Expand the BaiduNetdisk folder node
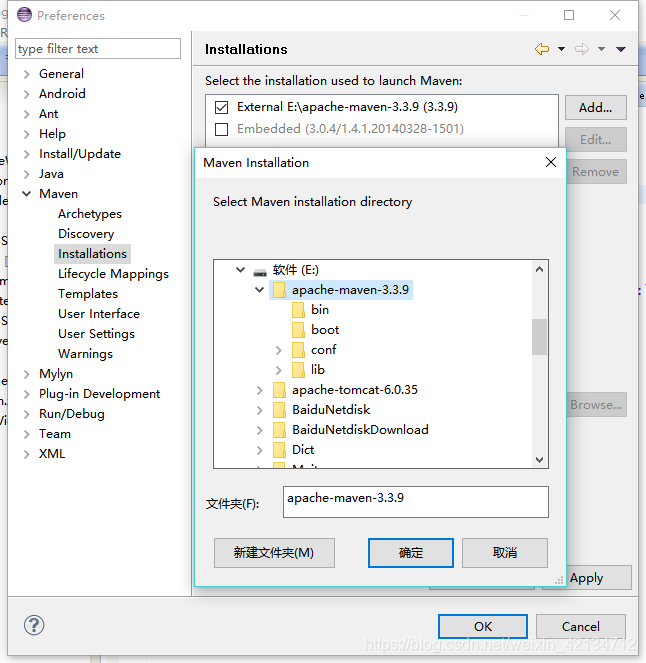Screen dimensions: 646x663 (259, 410)
